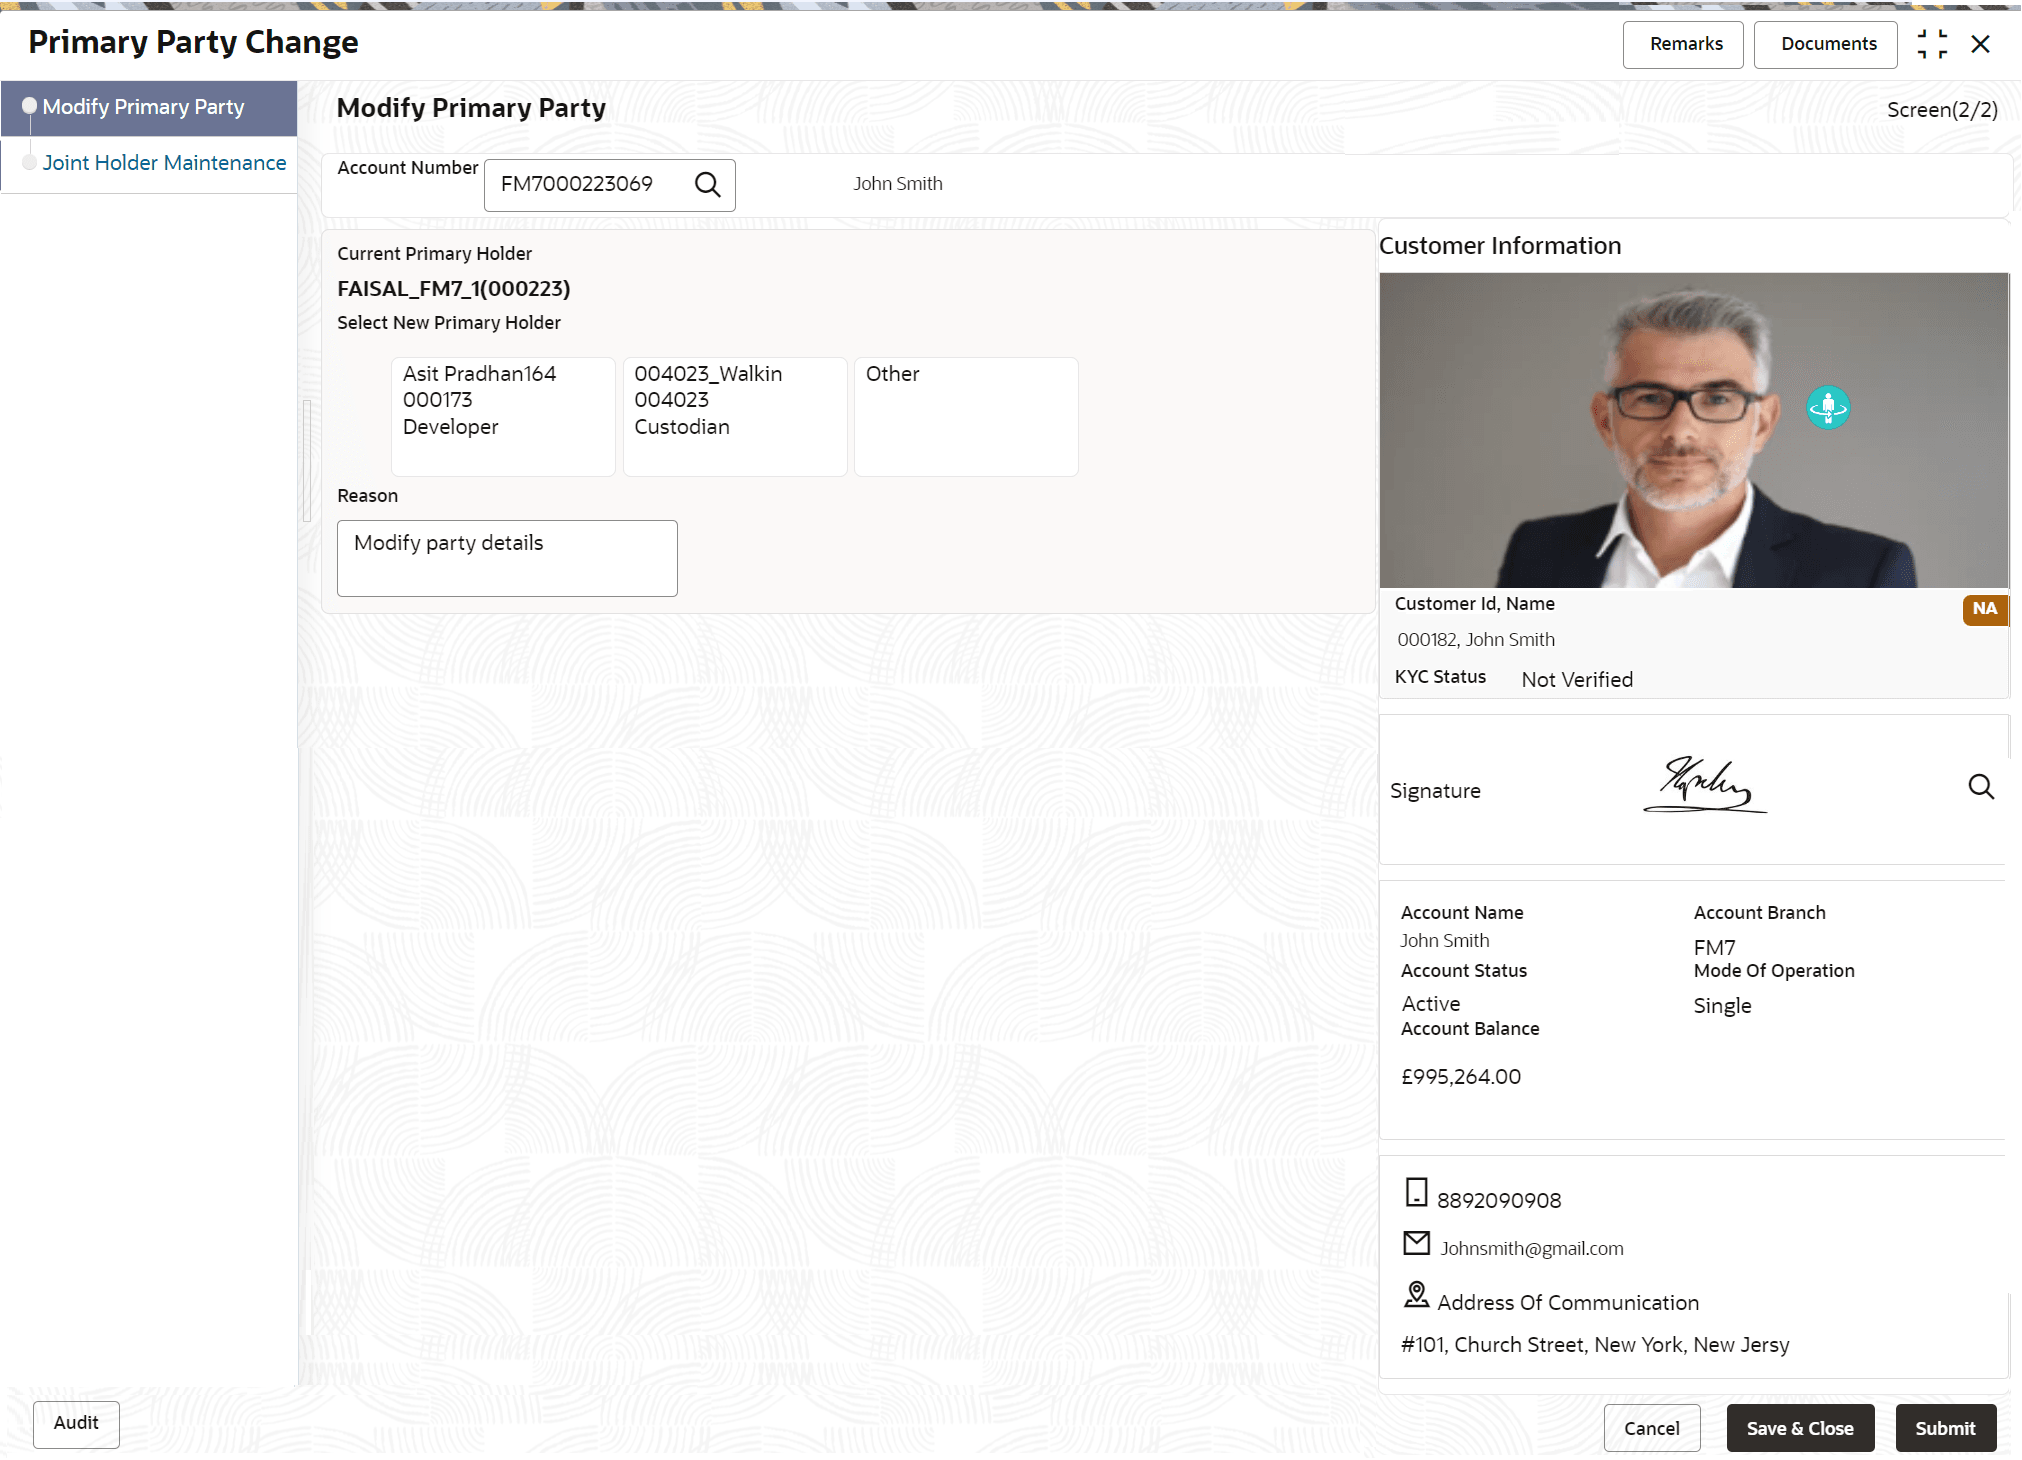
Task: Open the Documents panel
Action: (x=1827, y=45)
